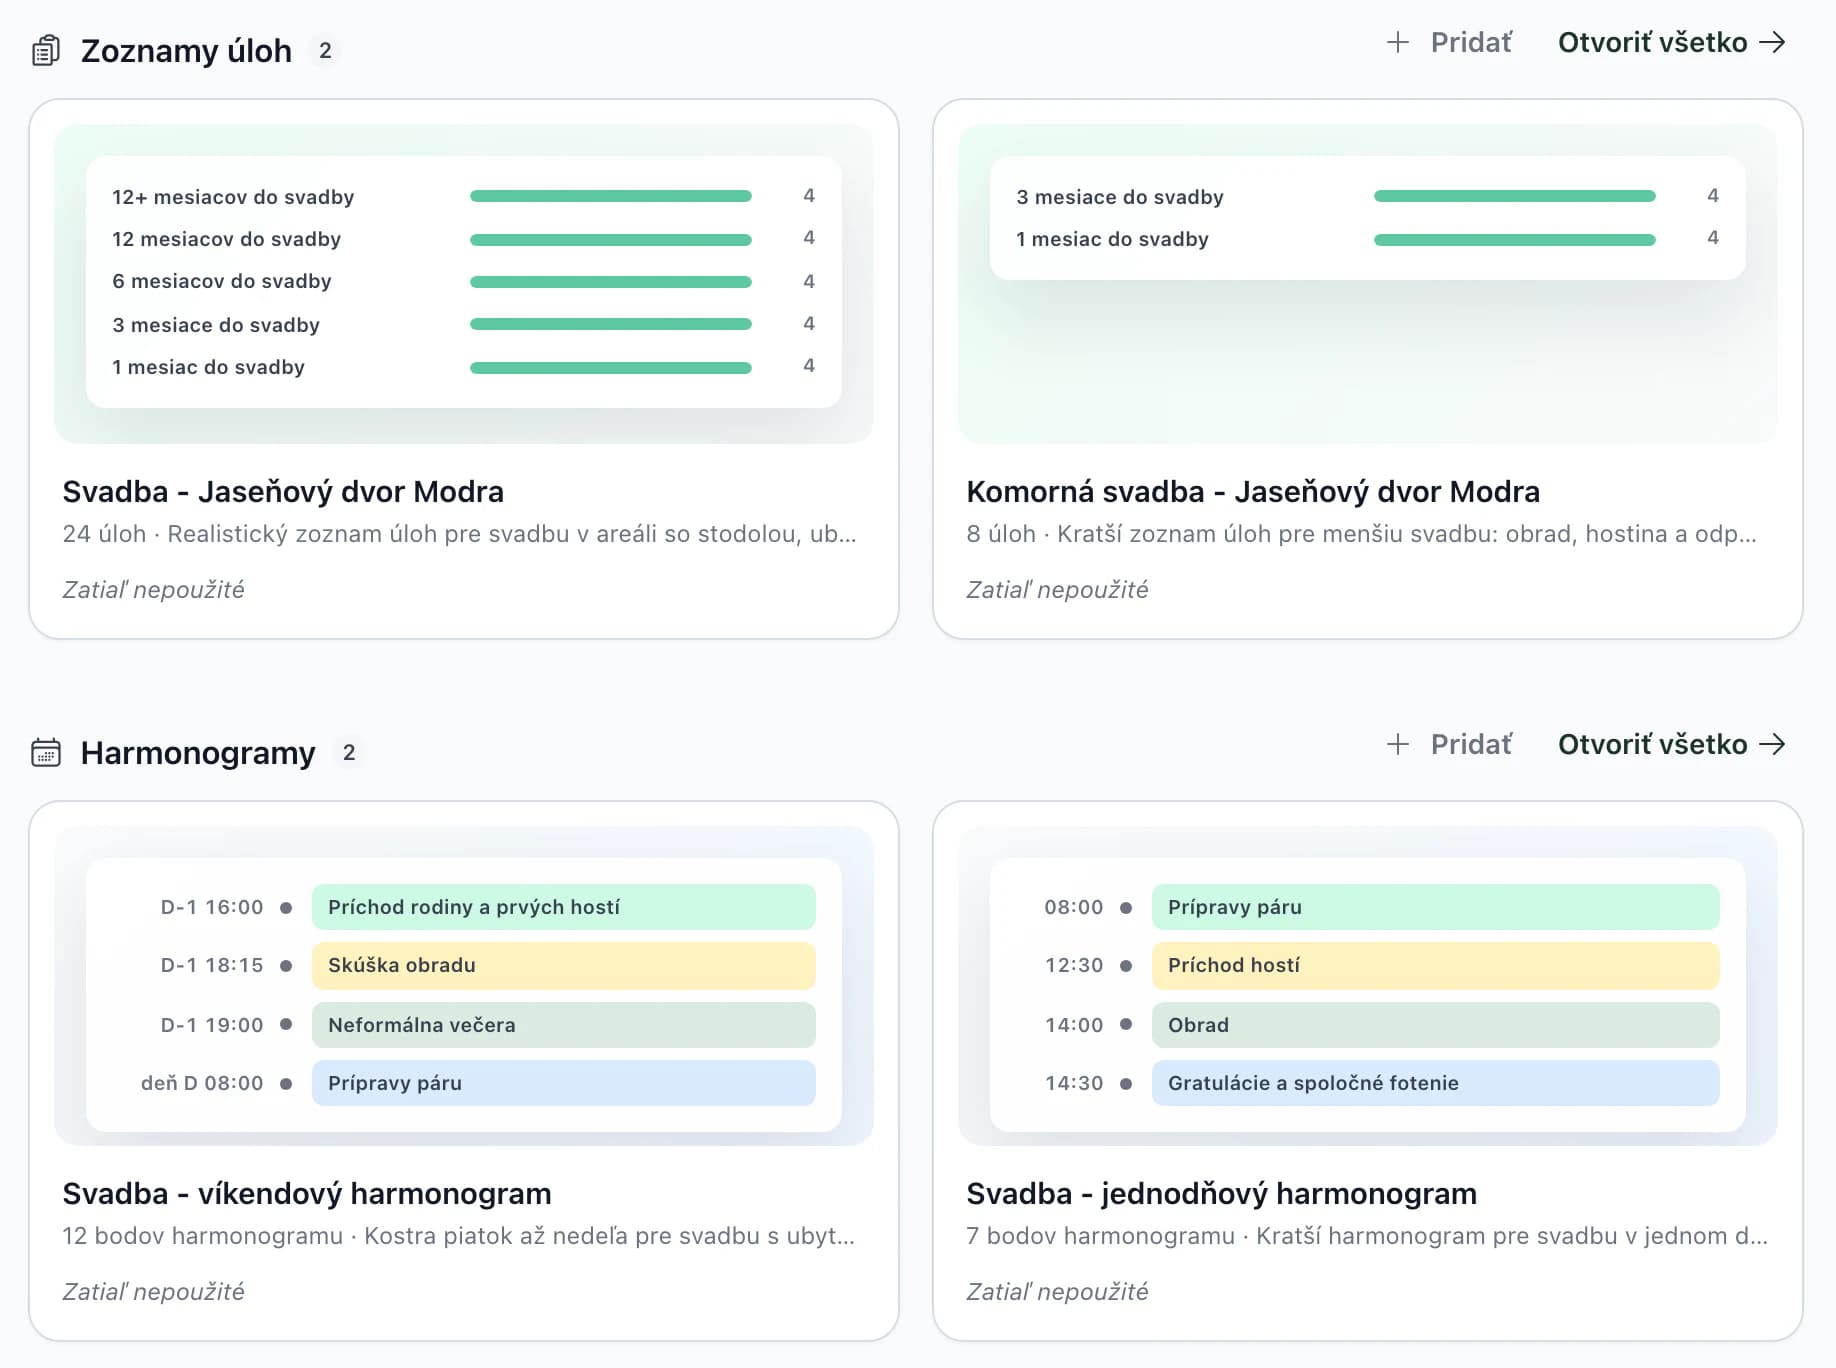Open the Komorná svadba - Jaseňový dvor Modra title

1253,492
